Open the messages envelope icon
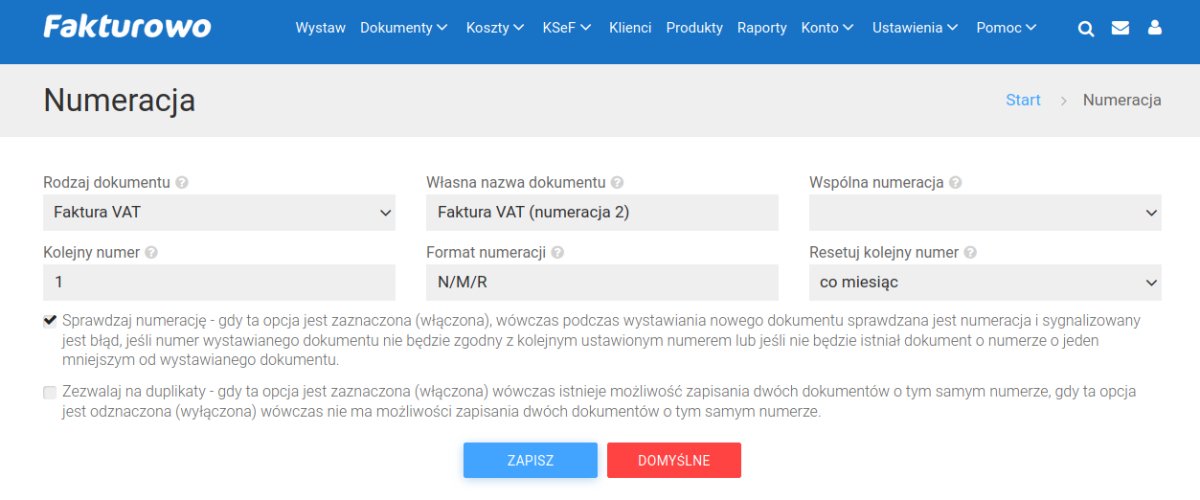This screenshot has height=500, width=1200. (1120, 28)
